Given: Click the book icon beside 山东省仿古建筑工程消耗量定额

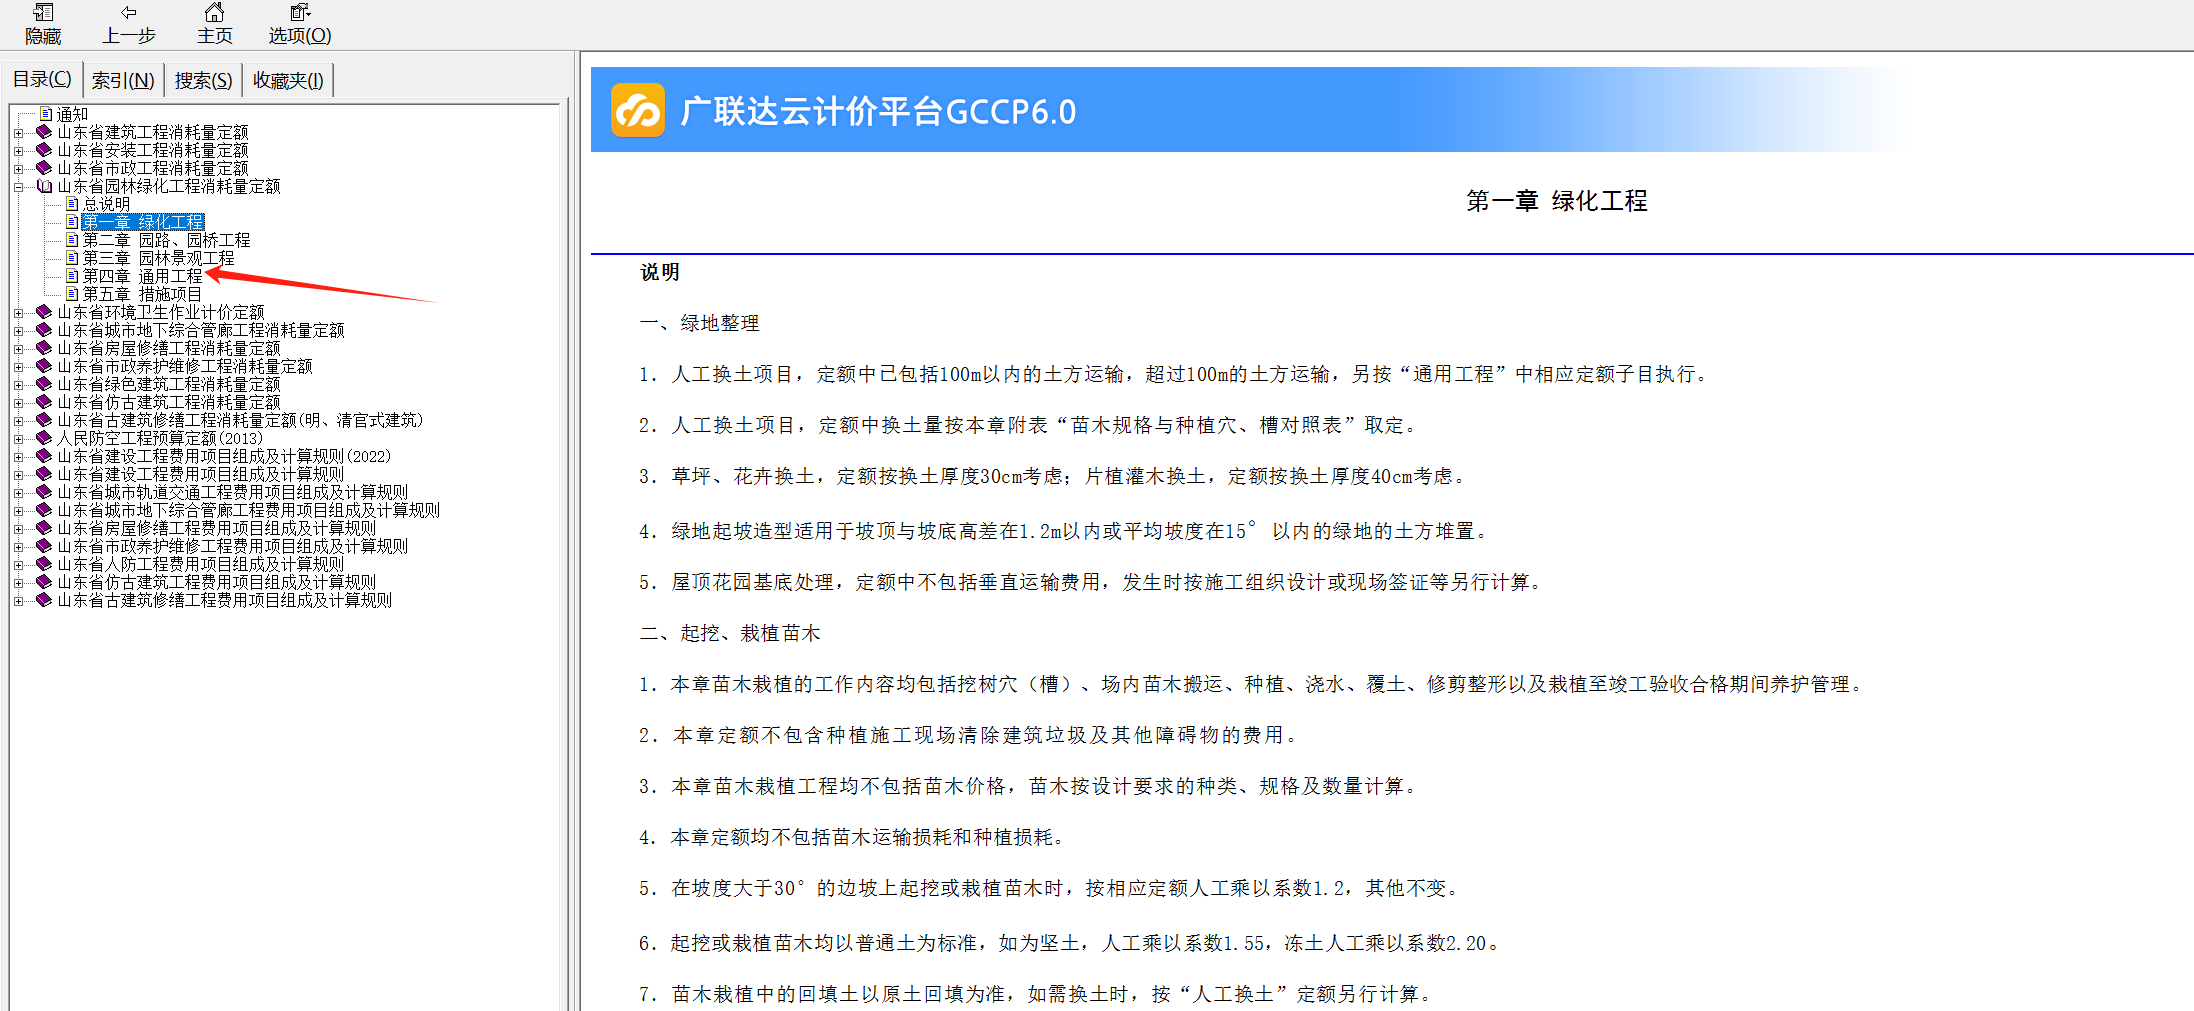Looking at the screenshot, I should (44, 402).
